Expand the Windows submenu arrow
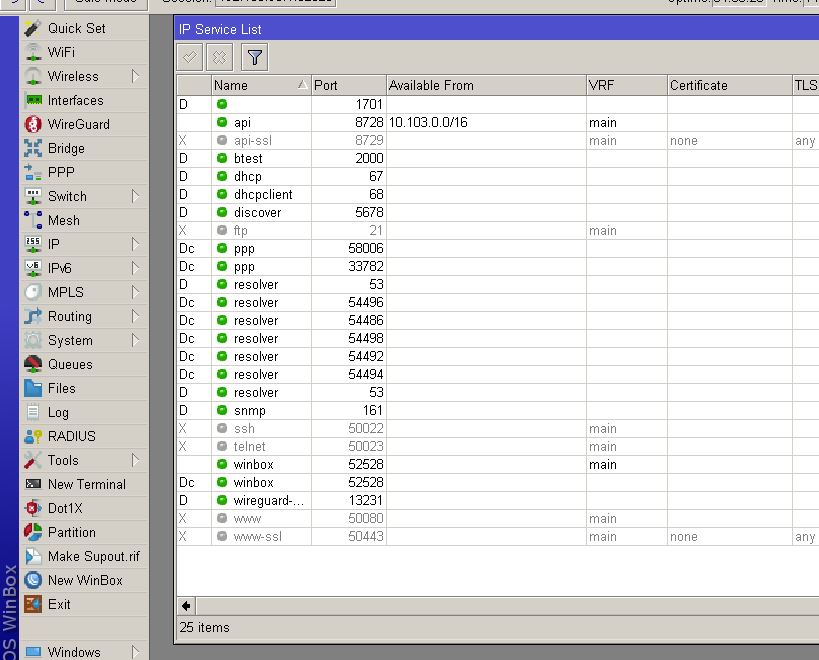 click(135, 652)
